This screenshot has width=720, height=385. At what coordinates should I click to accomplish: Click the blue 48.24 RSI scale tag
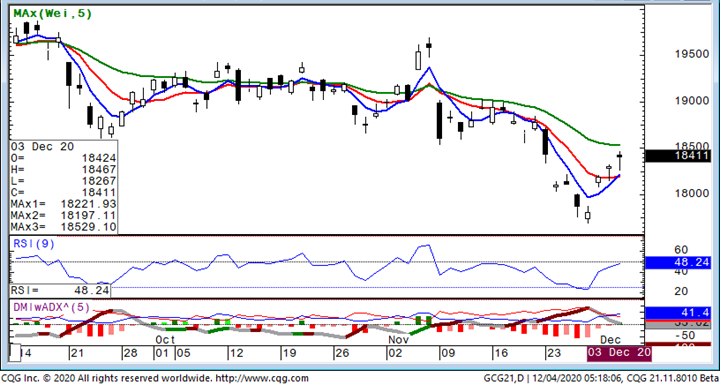tap(678, 263)
